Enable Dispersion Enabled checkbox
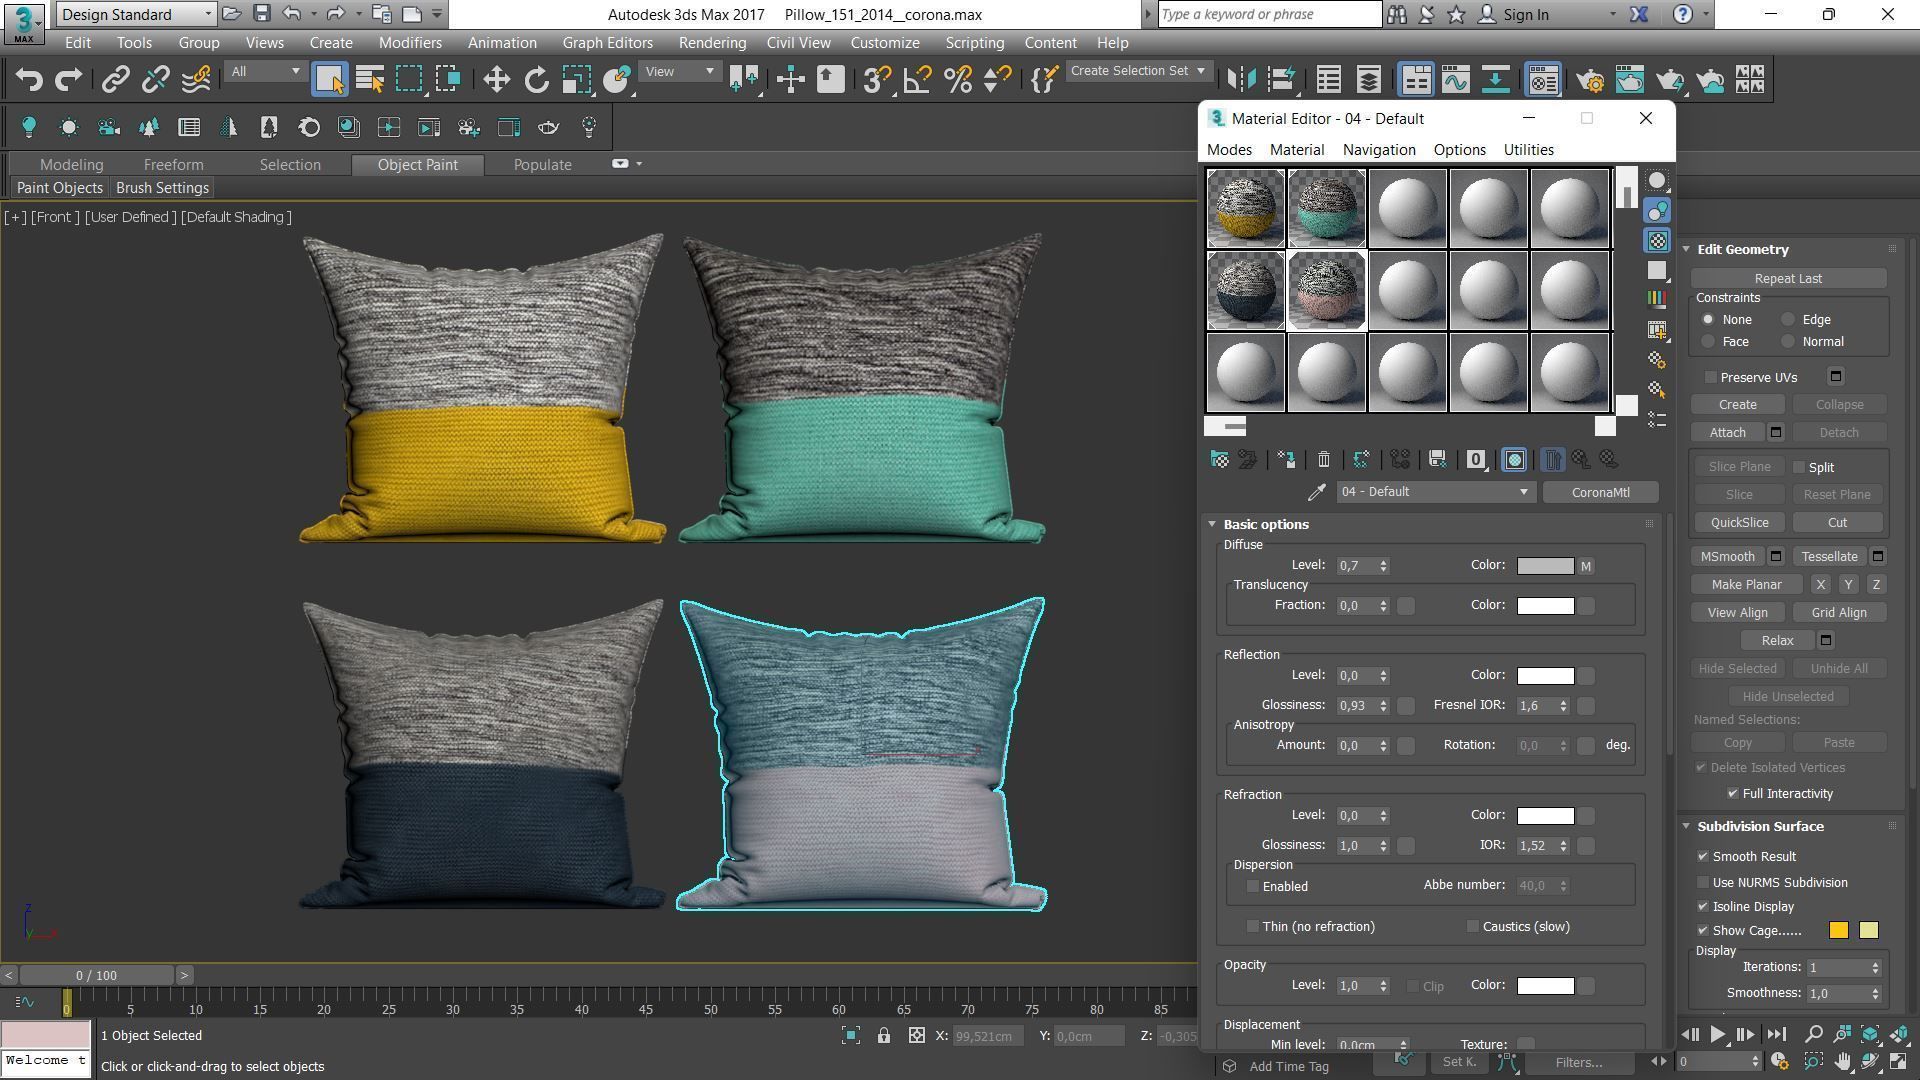The width and height of the screenshot is (1920, 1080). (x=1252, y=887)
